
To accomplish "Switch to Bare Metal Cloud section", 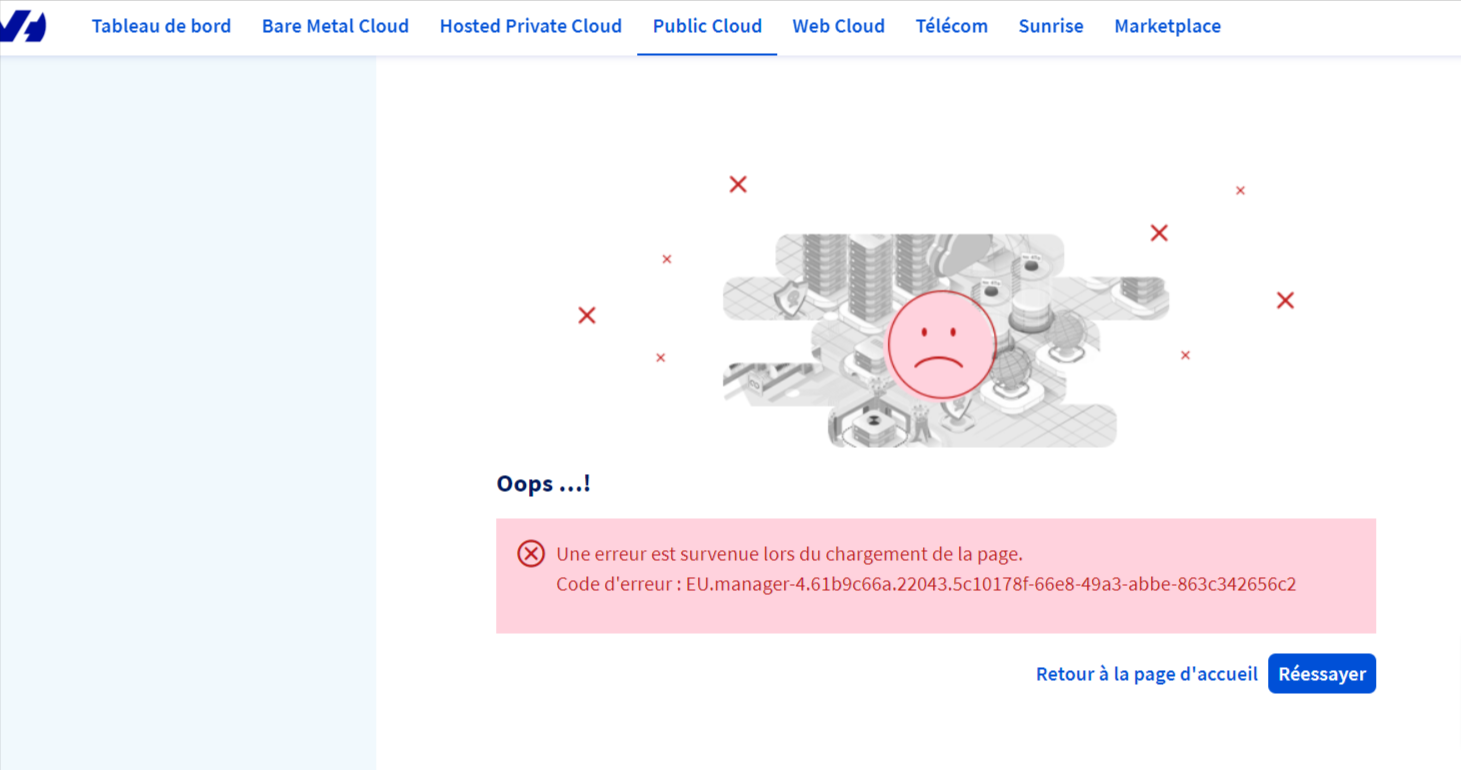I will (335, 26).
